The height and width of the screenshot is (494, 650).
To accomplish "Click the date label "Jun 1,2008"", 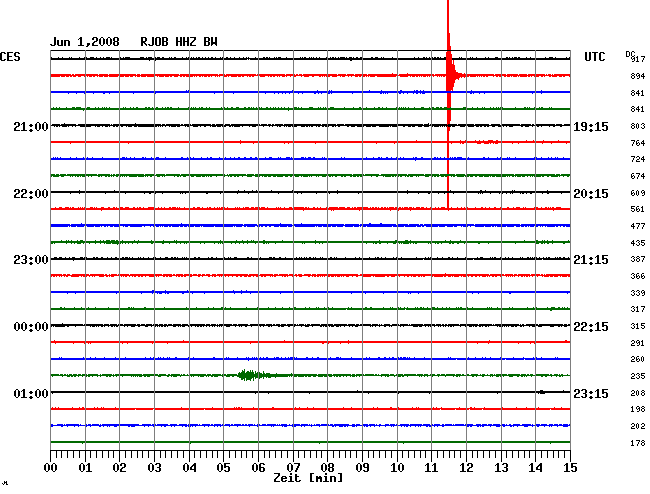I will [x=85, y=42].
